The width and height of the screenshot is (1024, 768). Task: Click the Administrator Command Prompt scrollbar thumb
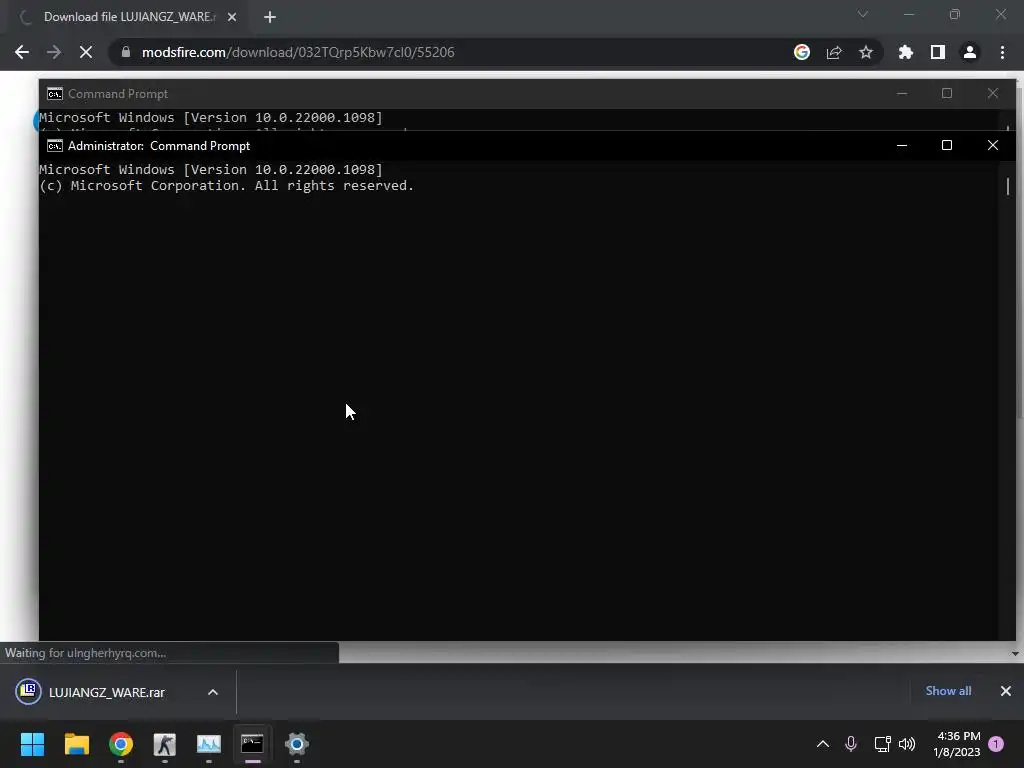(1008, 186)
